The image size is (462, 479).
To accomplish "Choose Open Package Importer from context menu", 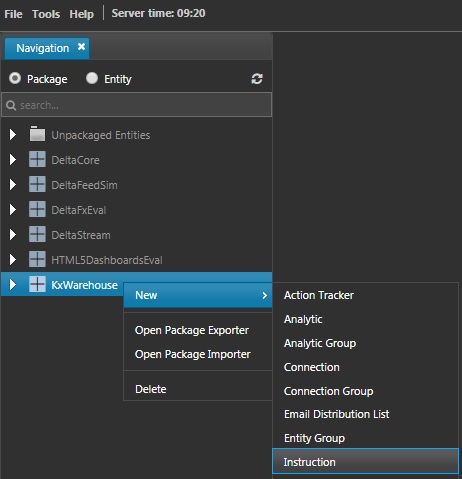I will point(198,354).
